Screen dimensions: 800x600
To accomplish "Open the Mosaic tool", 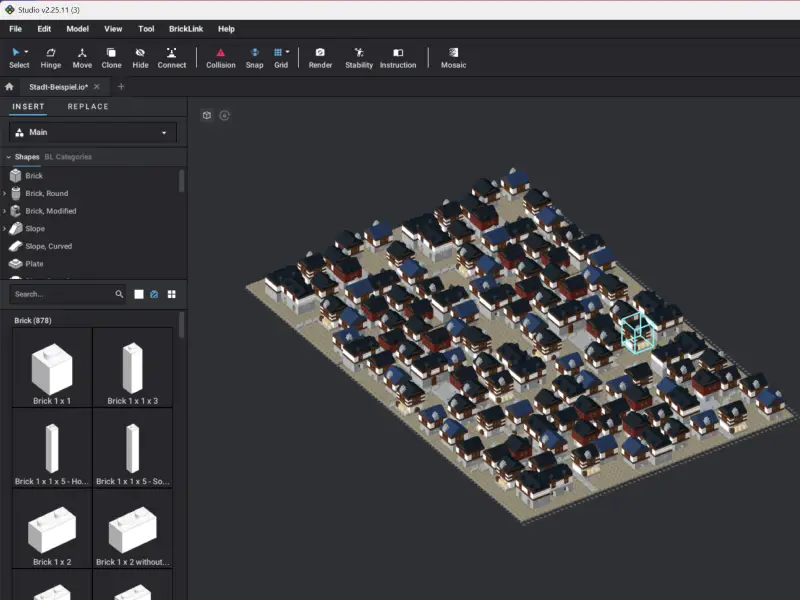I will tap(453, 57).
